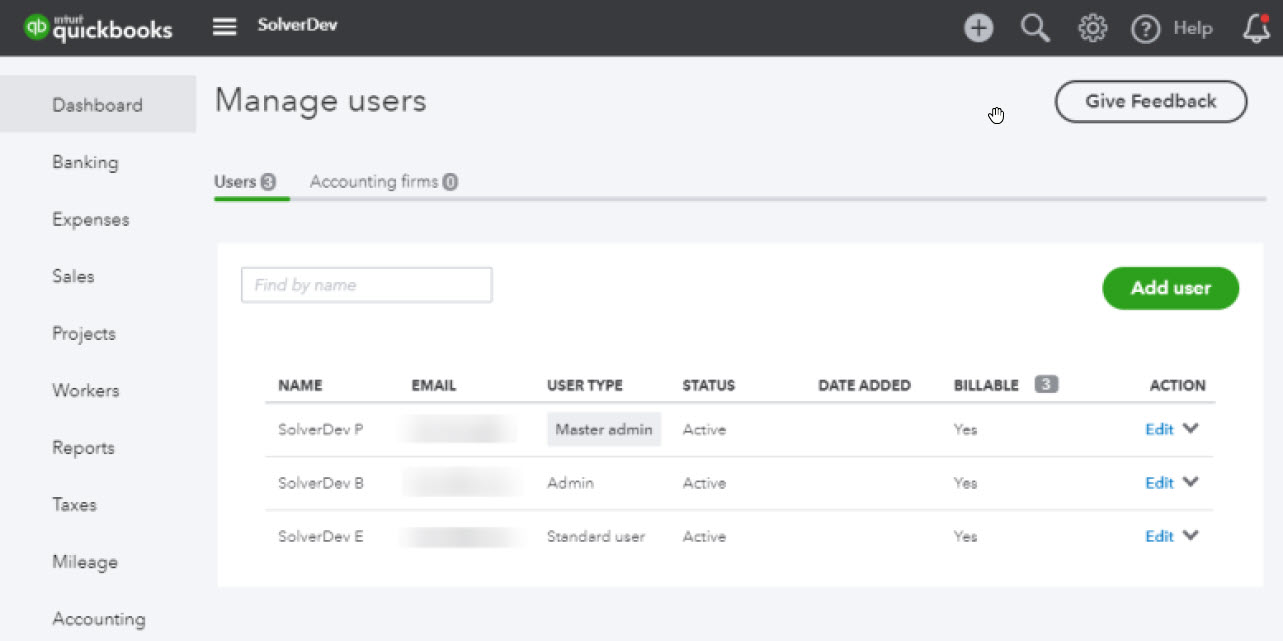Image resolution: width=1283 pixels, height=641 pixels.
Task: Switch to the Accounting firms tab
Action: 383,182
